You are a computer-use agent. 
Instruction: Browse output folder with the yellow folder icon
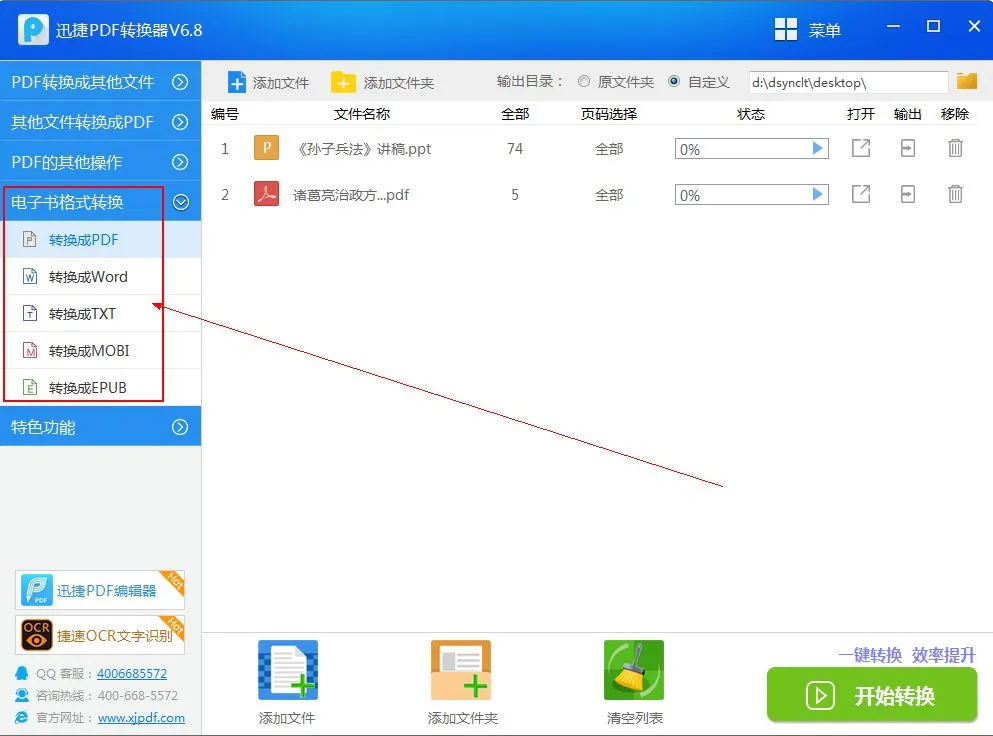pyautogui.click(x=967, y=81)
